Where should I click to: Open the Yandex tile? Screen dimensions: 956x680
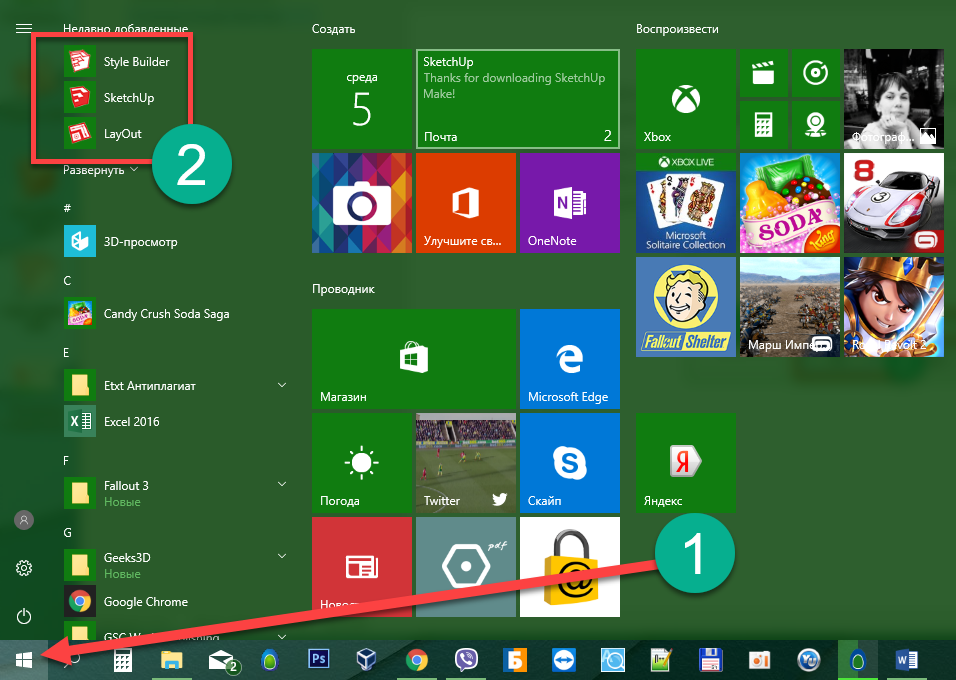[685, 463]
